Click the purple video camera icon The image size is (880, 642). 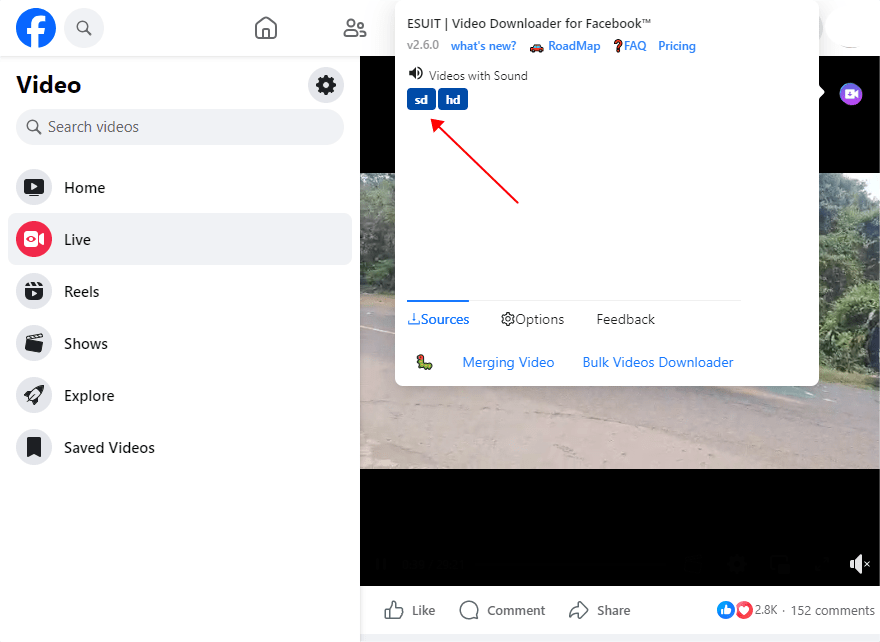click(x=851, y=94)
